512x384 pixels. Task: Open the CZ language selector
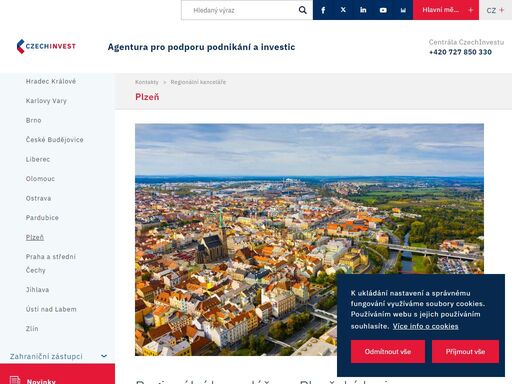tap(495, 10)
